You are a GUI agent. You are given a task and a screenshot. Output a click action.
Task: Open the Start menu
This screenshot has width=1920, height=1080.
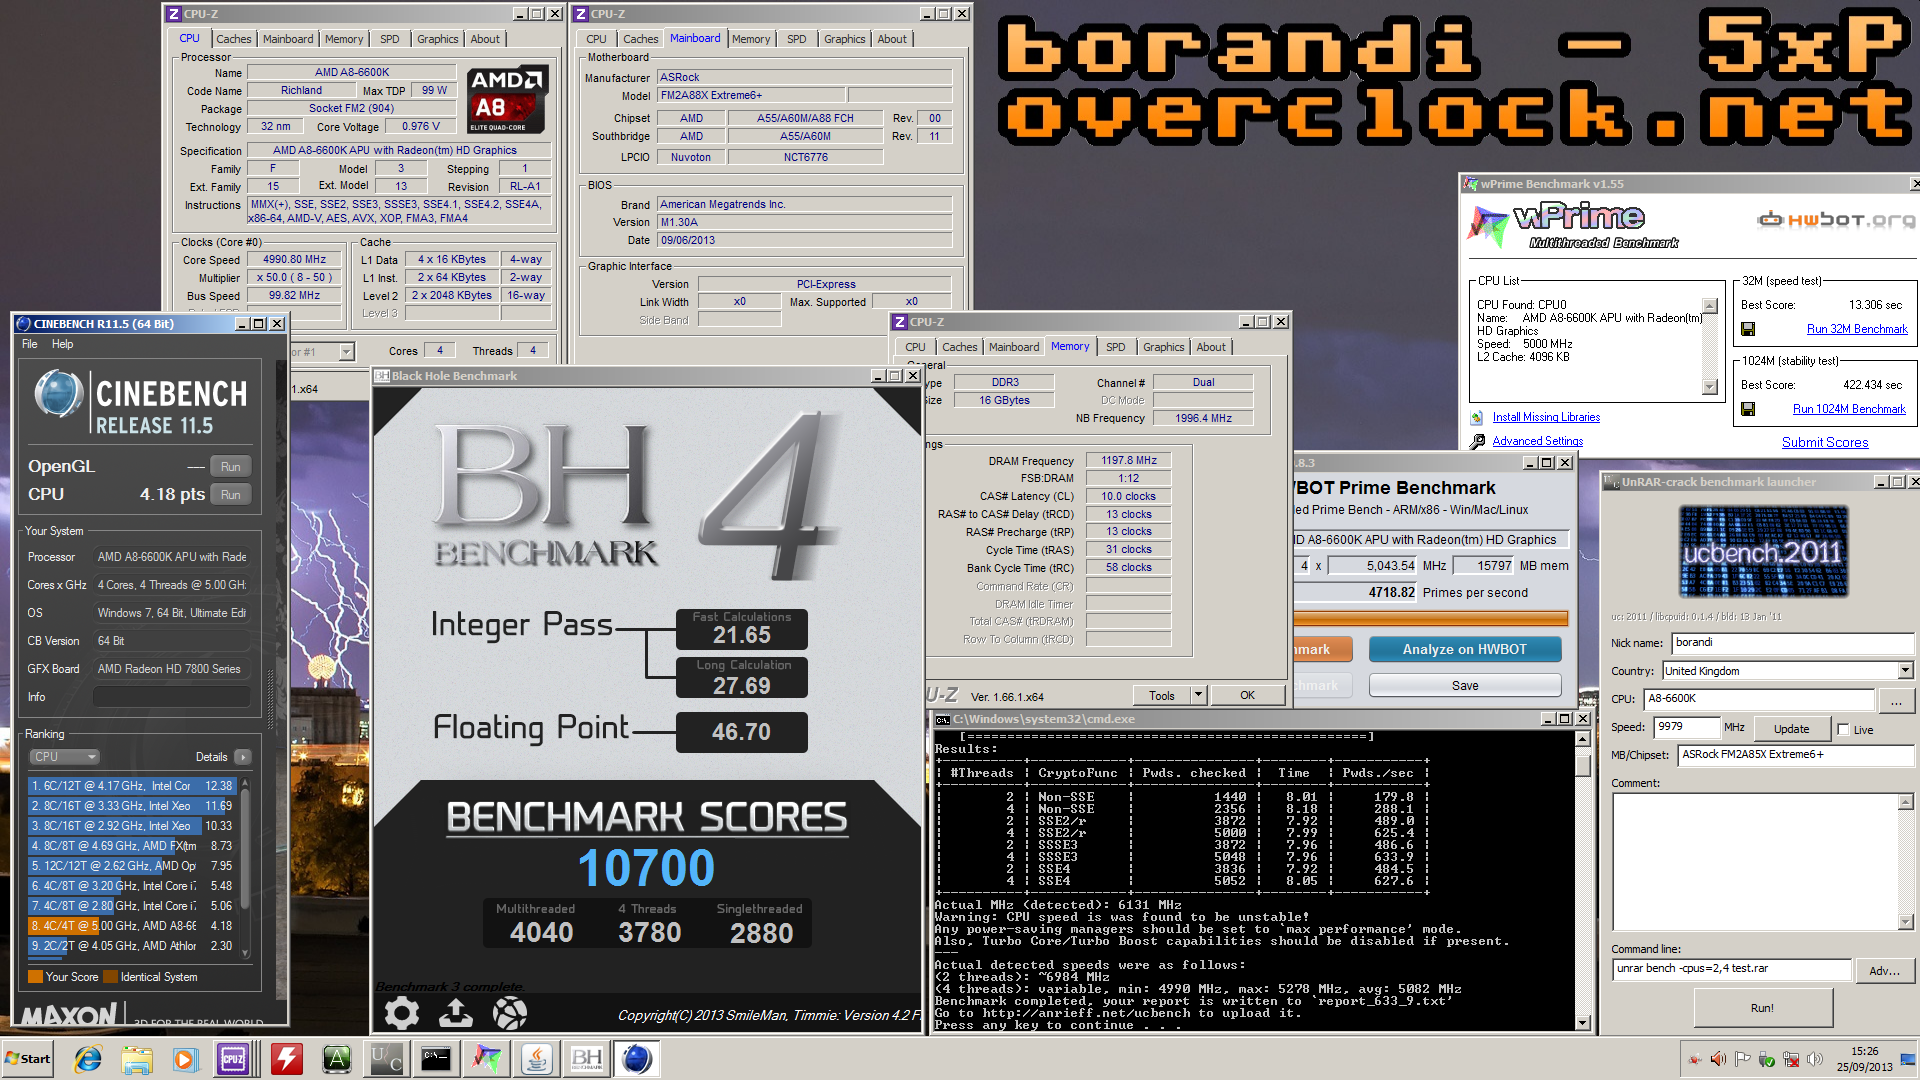(27, 1059)
